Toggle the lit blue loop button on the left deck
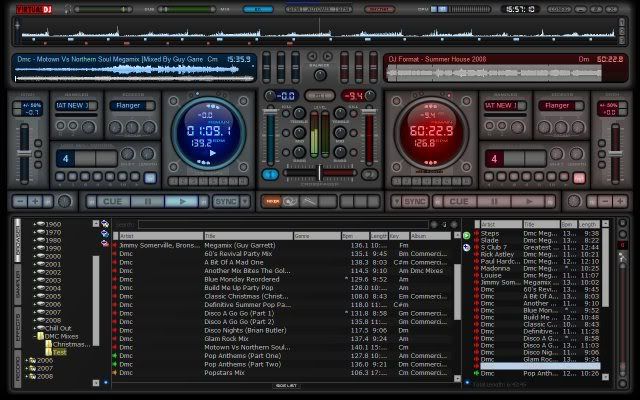The image size is (640, 400). (x=150, y=178)
